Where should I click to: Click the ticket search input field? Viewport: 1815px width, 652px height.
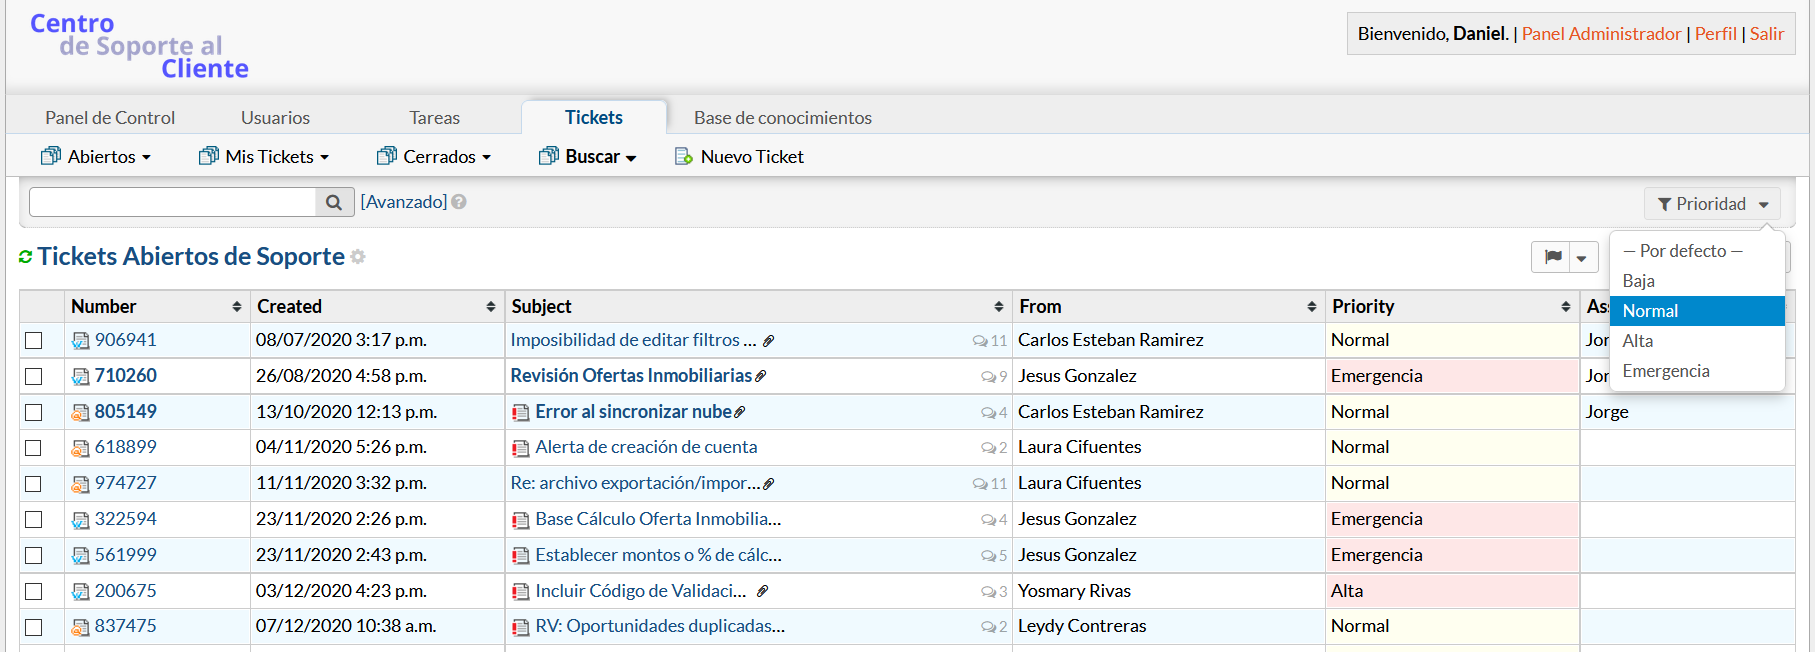tap(173, 202)
